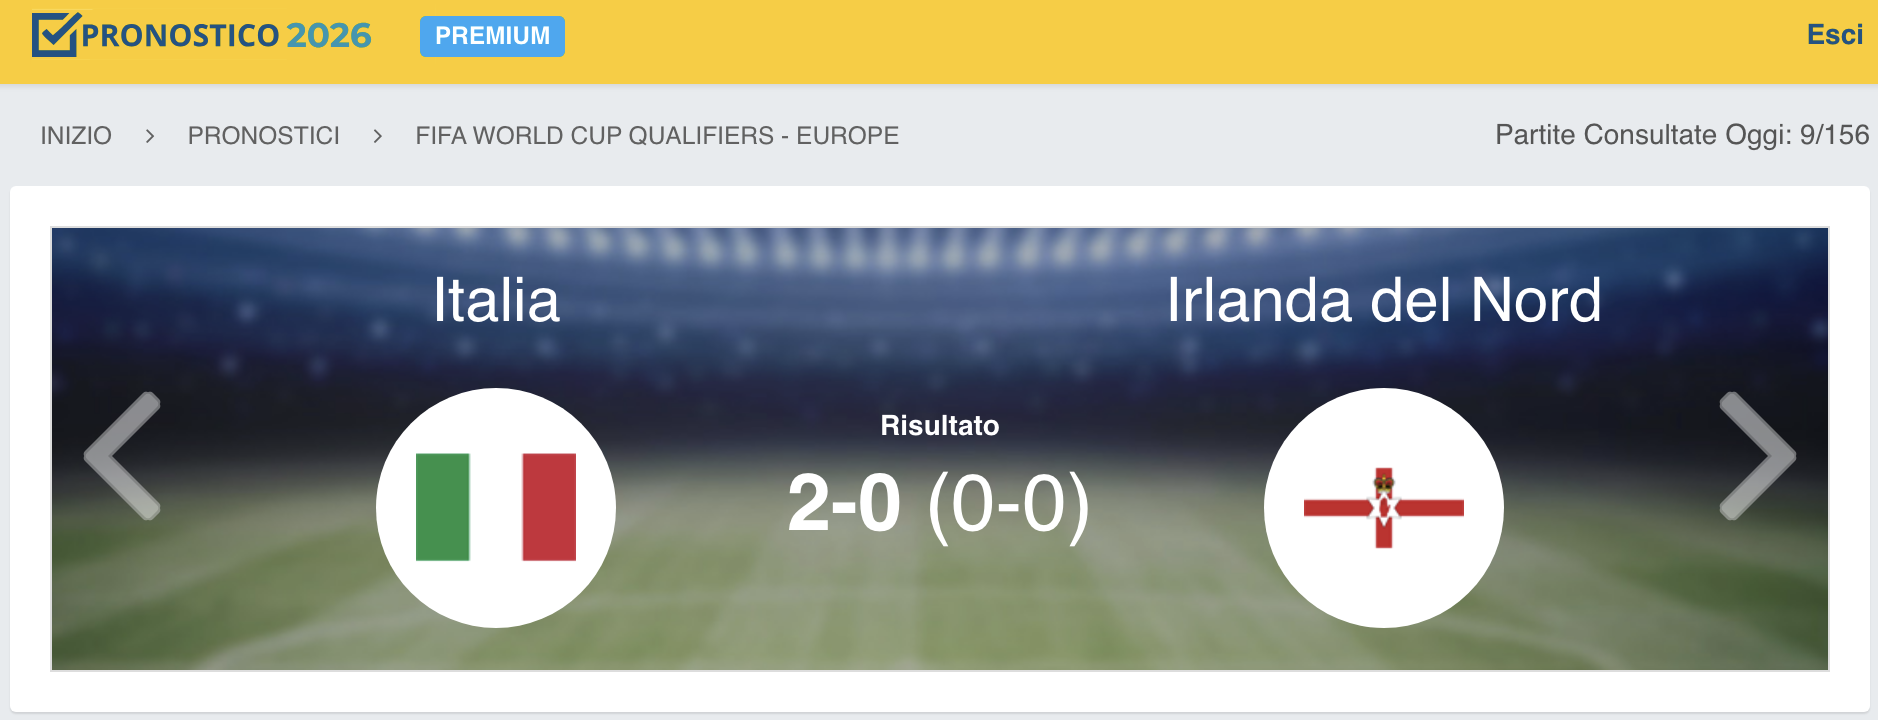Click the Partite Consultate Oggi counter
This screenshot has width=1878, height=720.
[1681, 135]
